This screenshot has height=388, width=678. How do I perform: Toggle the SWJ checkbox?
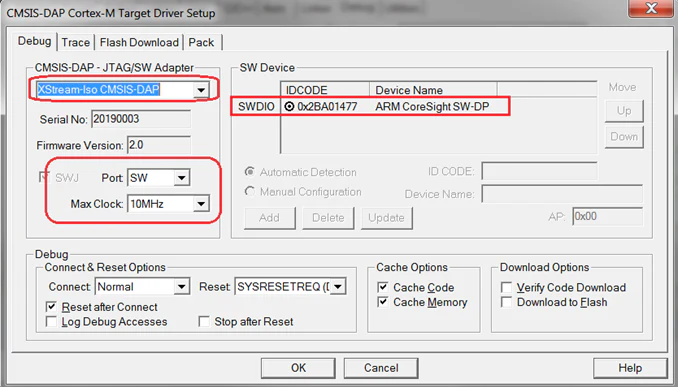45,177
